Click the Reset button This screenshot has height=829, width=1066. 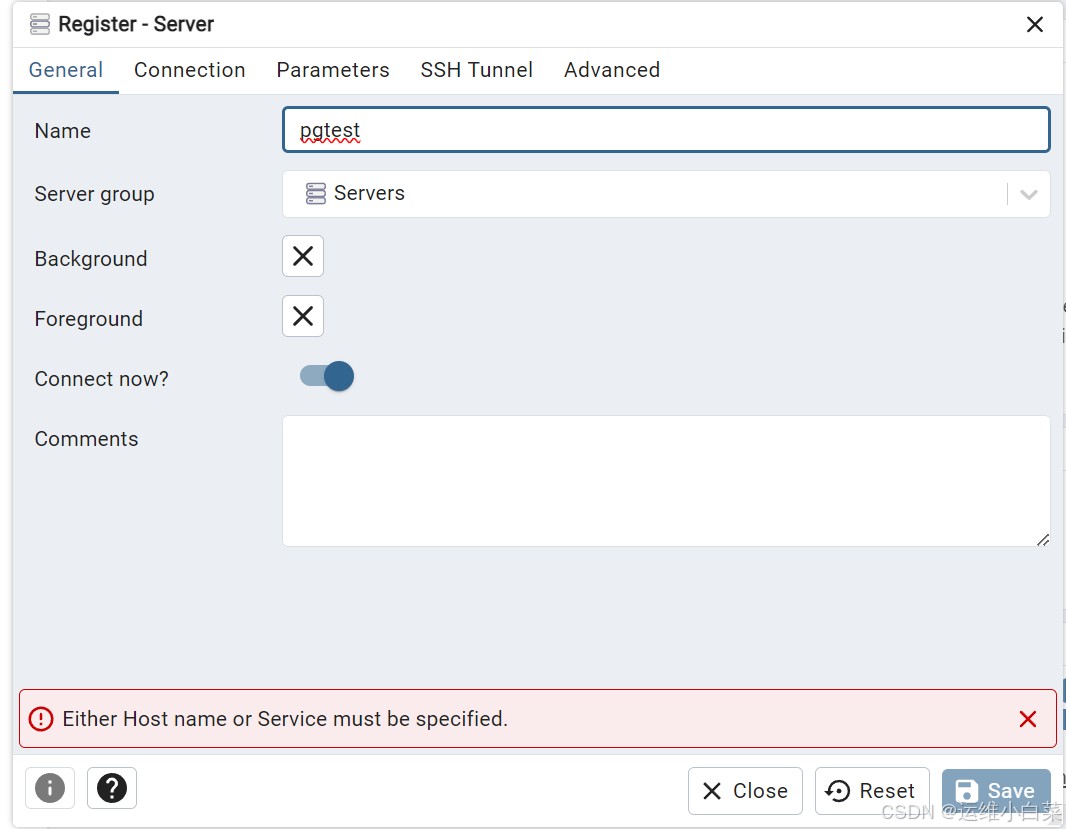pos(872,791)
